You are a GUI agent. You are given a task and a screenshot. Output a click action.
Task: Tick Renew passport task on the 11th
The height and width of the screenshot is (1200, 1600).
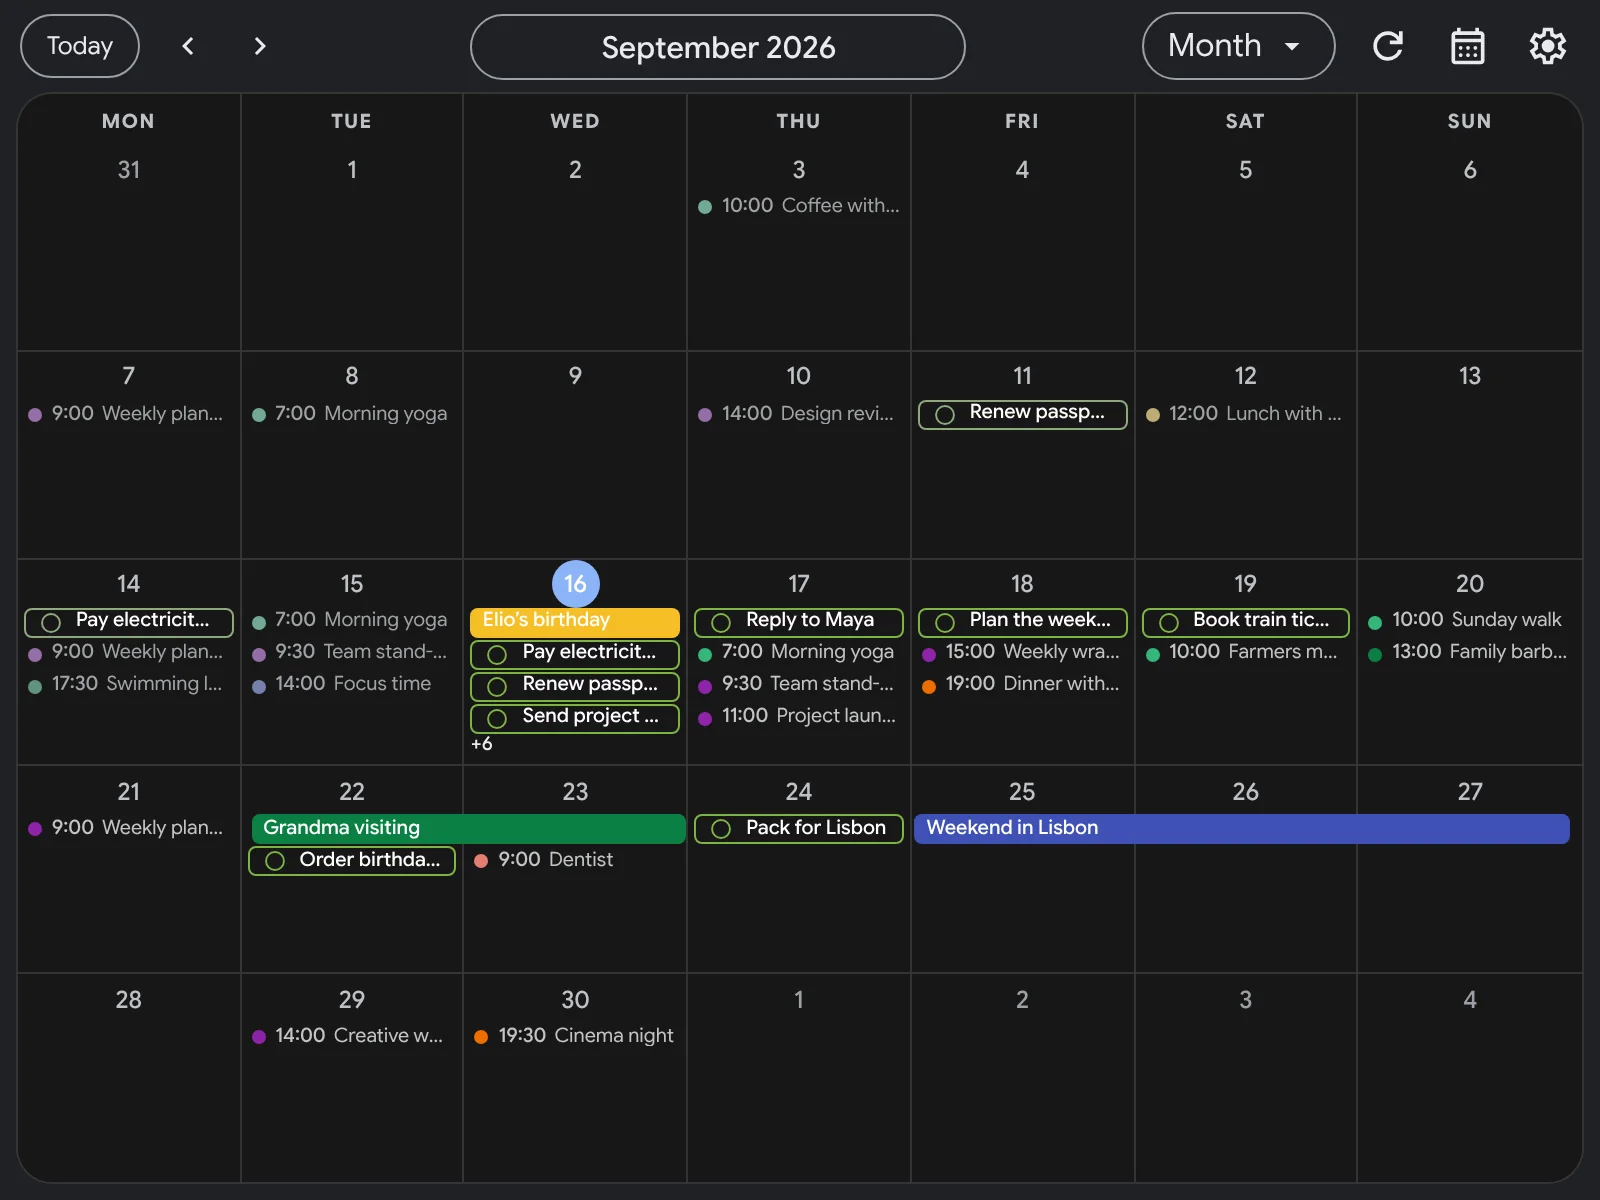point(945,415)
